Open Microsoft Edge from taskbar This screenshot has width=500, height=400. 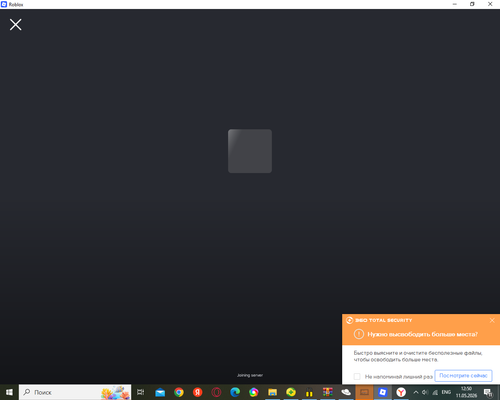[235, 392]
